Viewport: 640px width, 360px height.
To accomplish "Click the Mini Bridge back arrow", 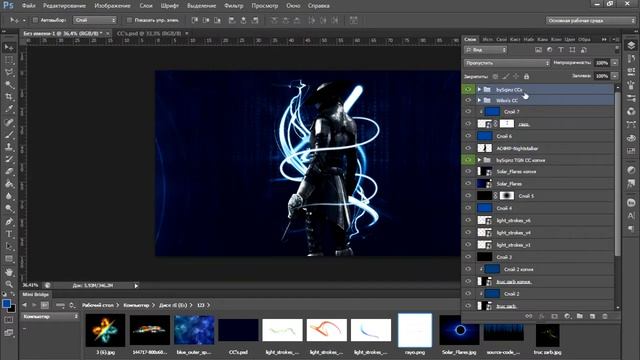I will pos(24,305).
